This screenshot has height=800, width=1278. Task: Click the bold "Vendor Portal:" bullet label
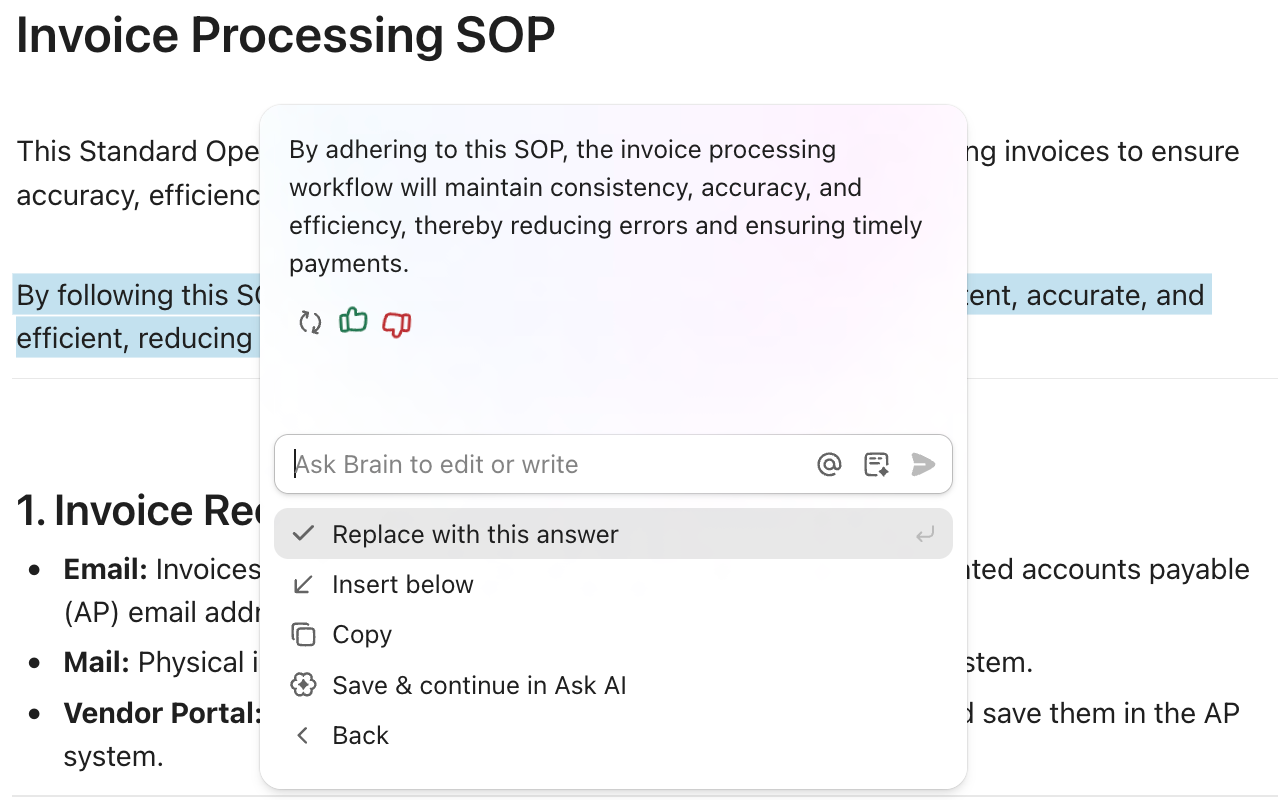pos(162,713)
